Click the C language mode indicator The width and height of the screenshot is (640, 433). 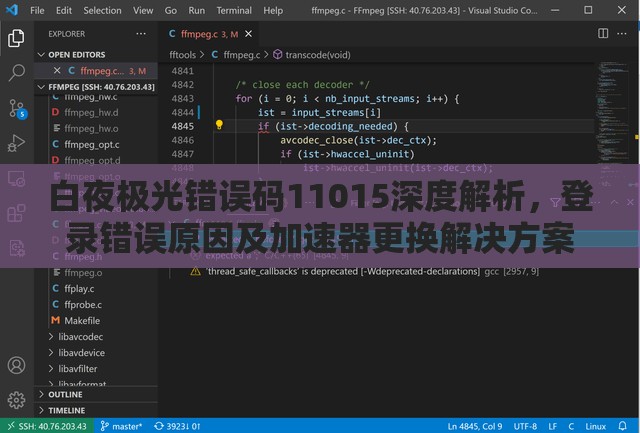571,426
